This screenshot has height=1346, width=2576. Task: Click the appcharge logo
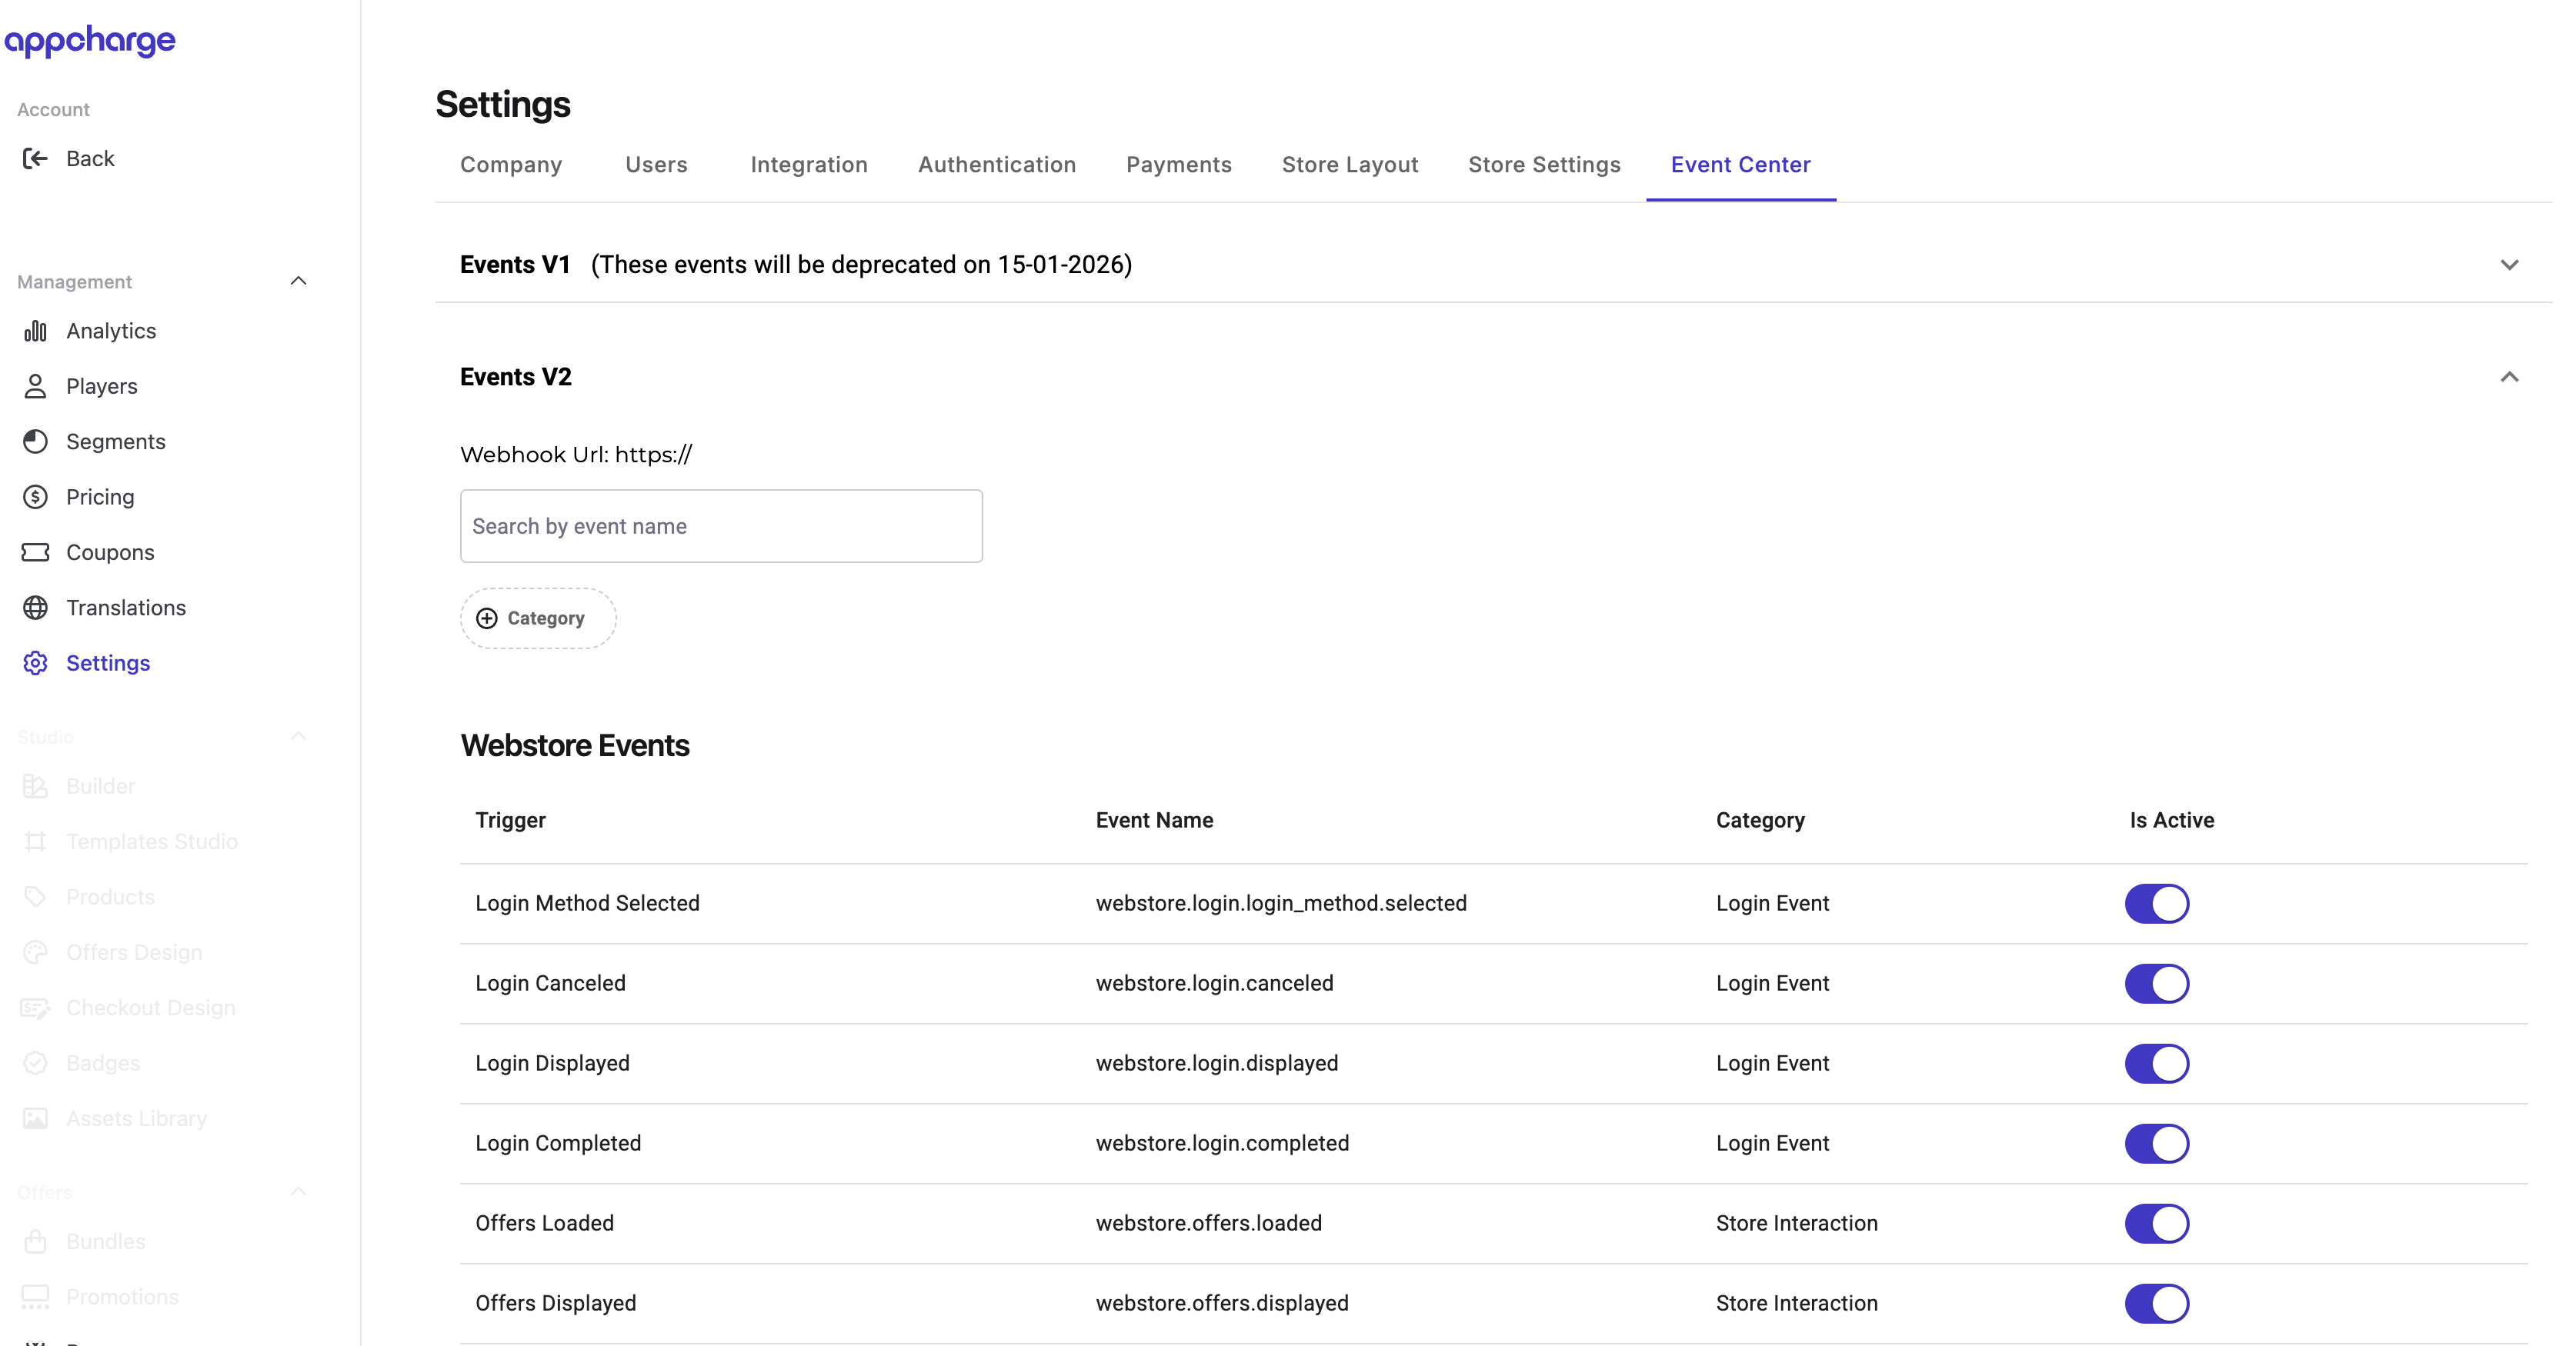[90, 40]
